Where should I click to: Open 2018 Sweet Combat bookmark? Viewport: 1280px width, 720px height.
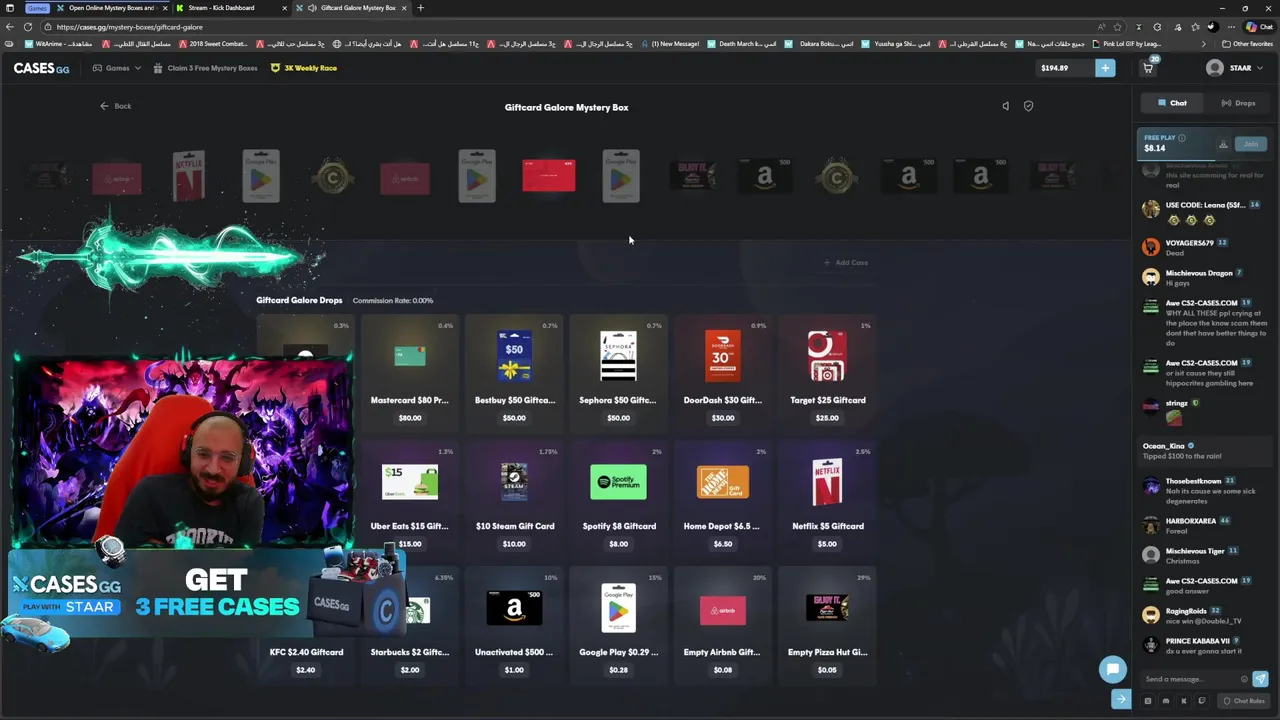click(213, 44)
